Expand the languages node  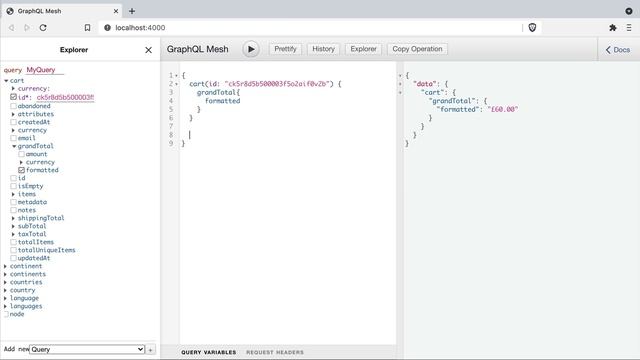5,306
